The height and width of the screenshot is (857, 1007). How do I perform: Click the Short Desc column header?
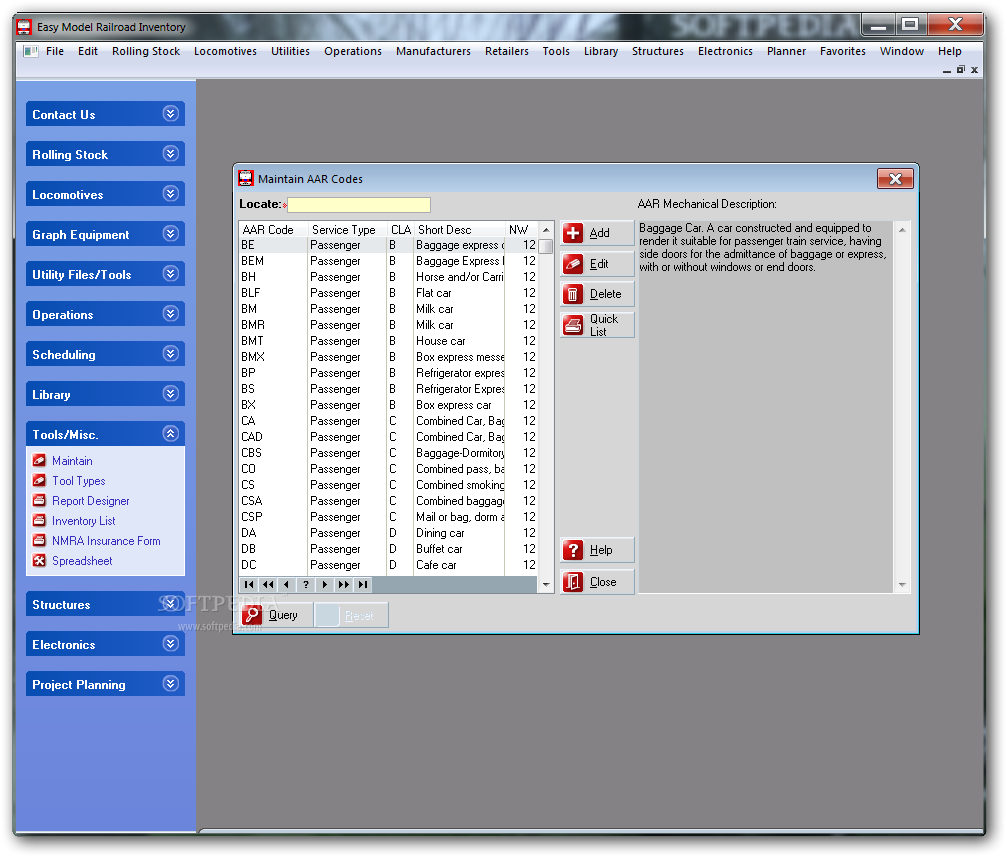459,229
